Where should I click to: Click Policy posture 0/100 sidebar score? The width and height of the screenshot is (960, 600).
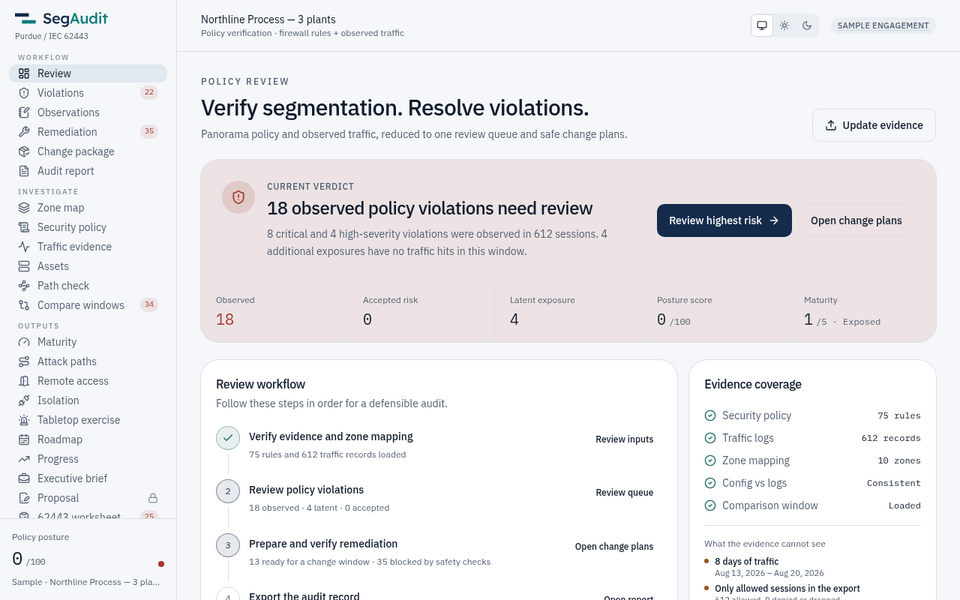[x=29, y=560]
